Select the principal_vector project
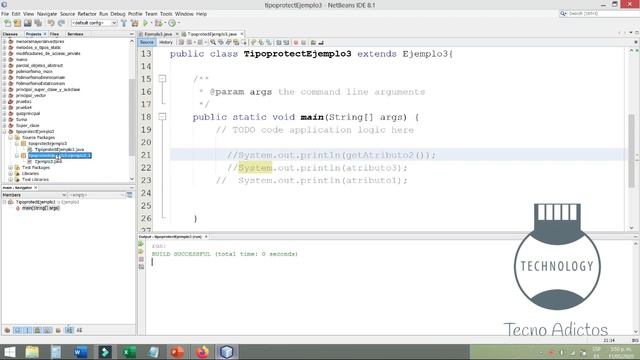Viewport: 640px width, 360px height. click(31, 96)
